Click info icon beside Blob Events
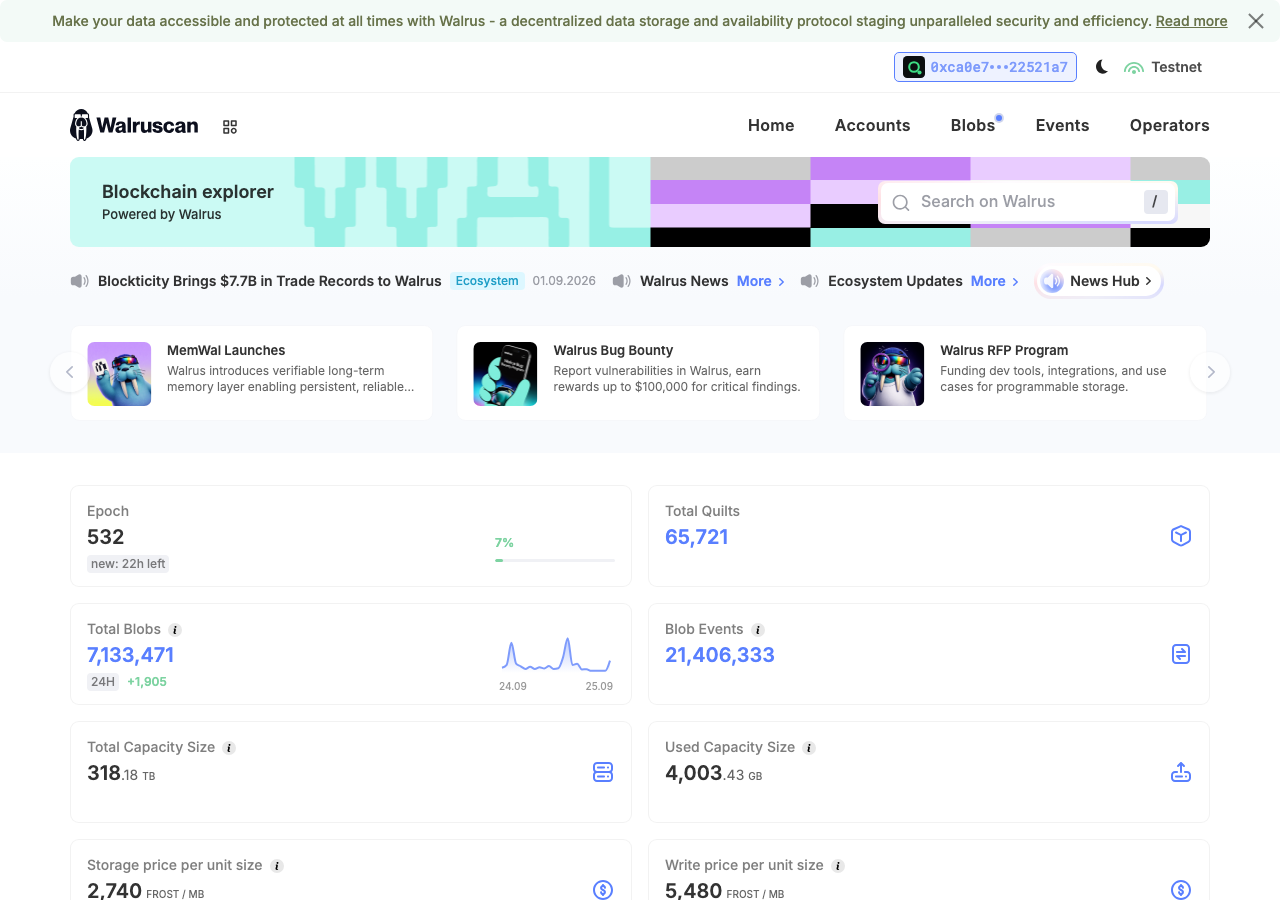 pos(758,630)
